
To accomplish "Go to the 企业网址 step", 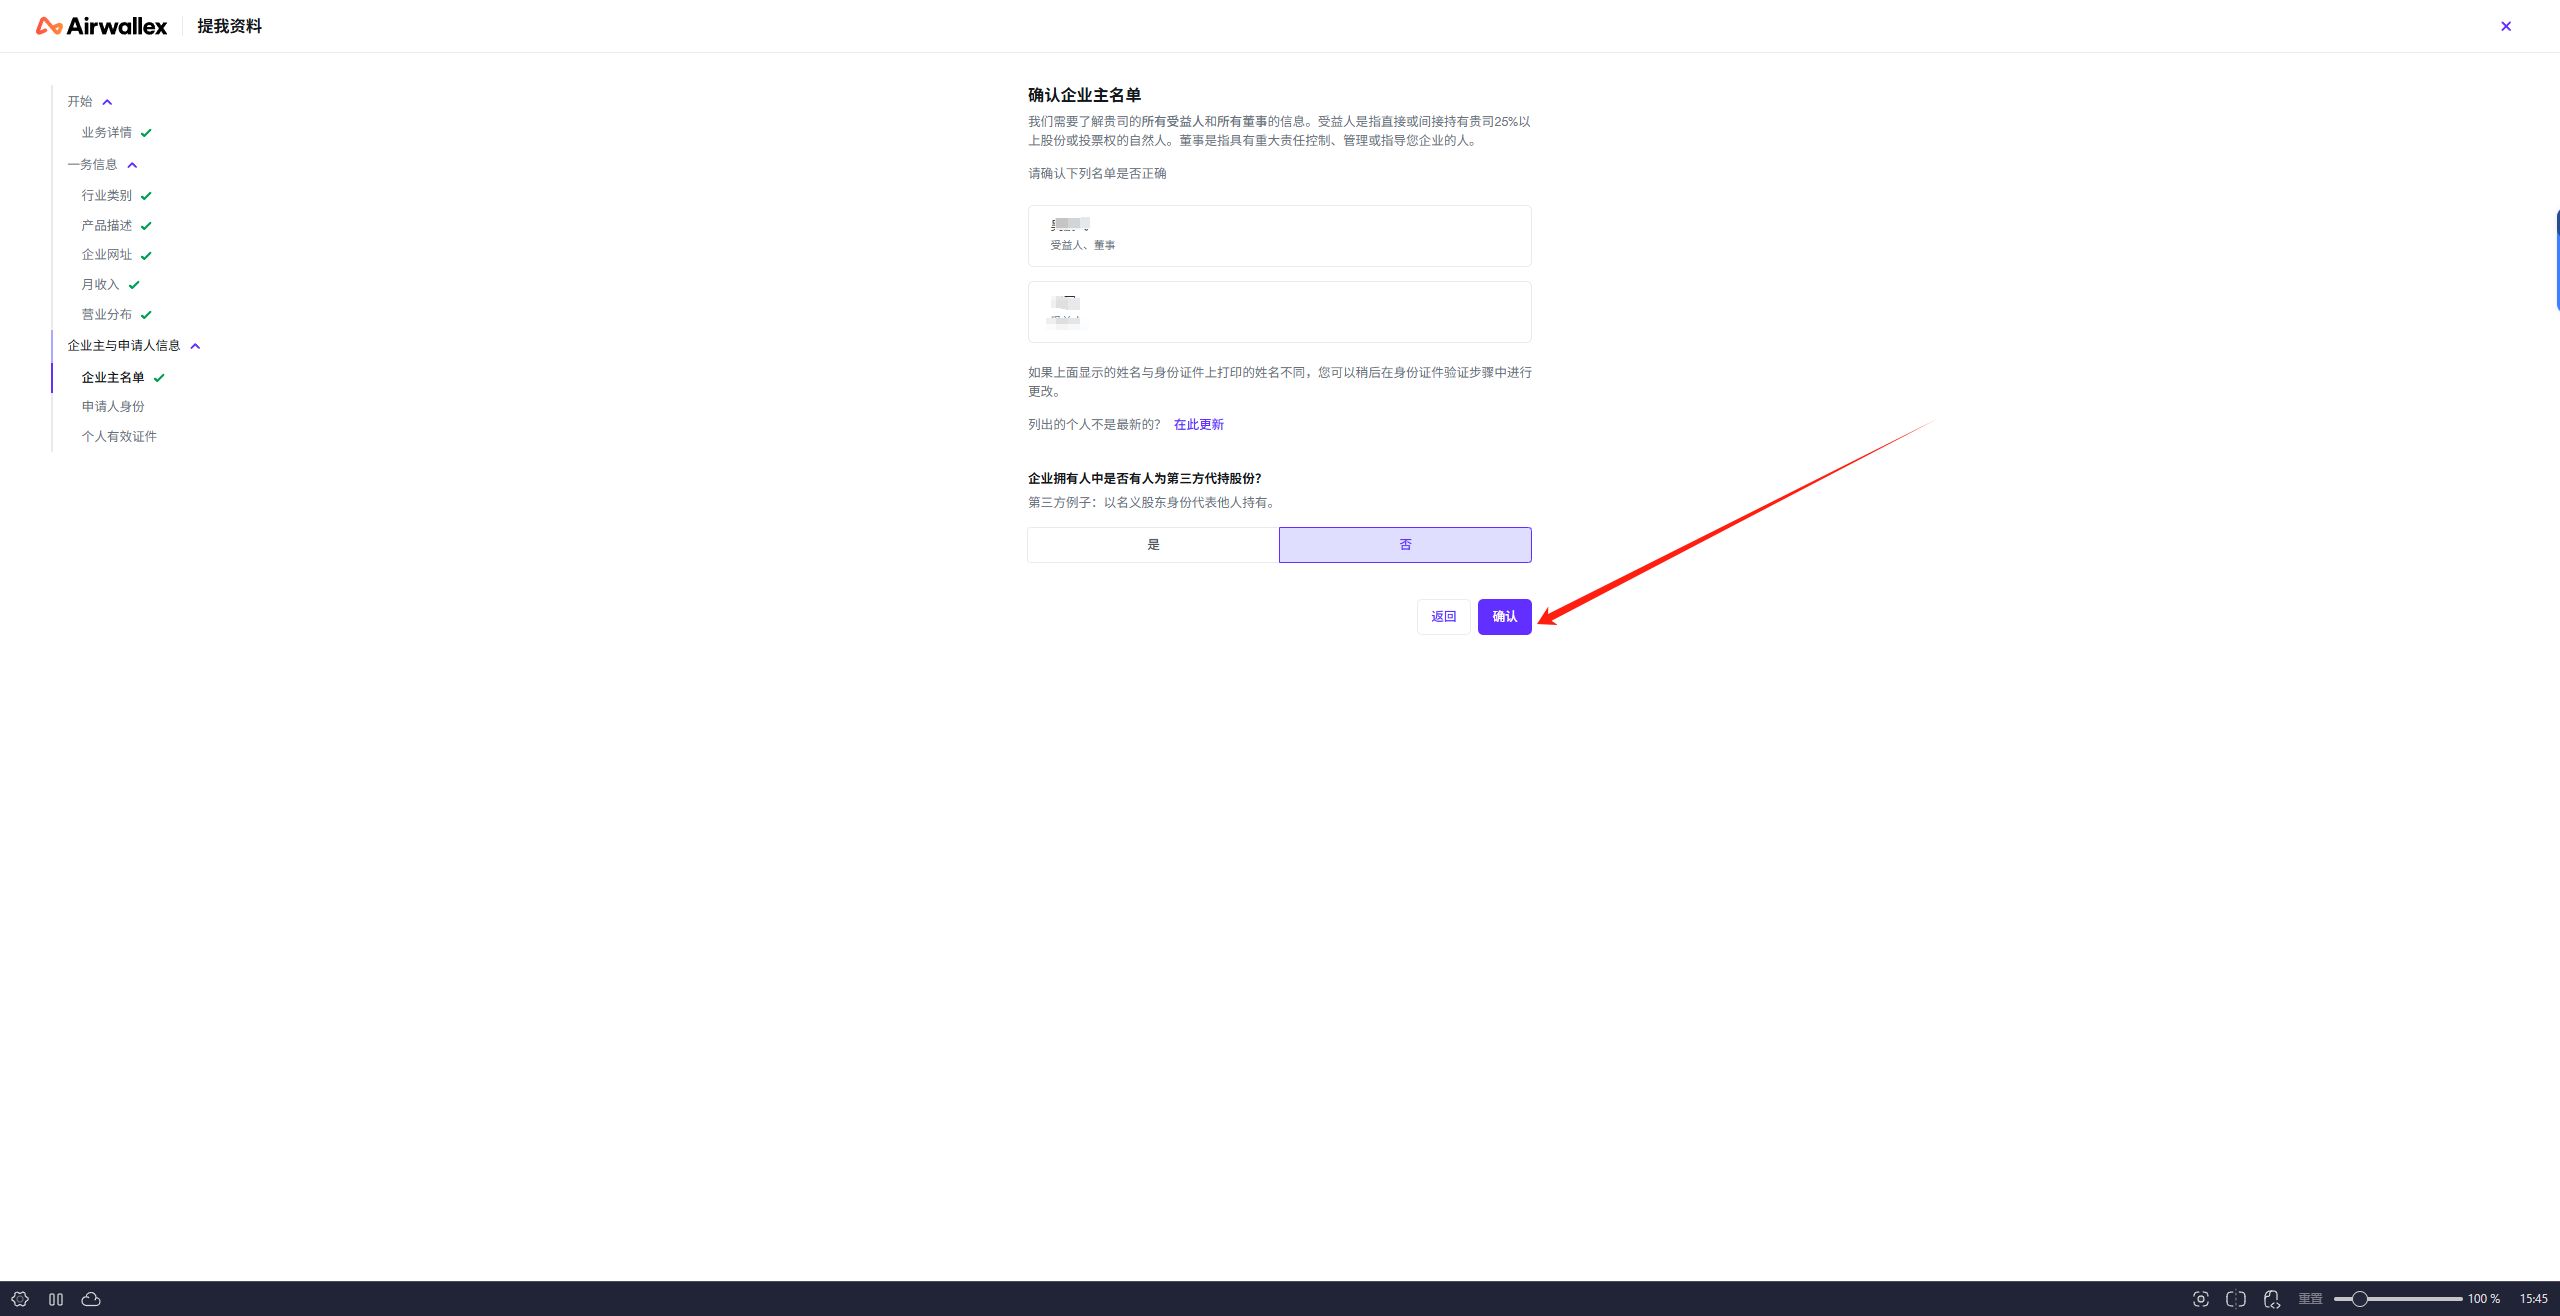I will [x=107, y=255].
